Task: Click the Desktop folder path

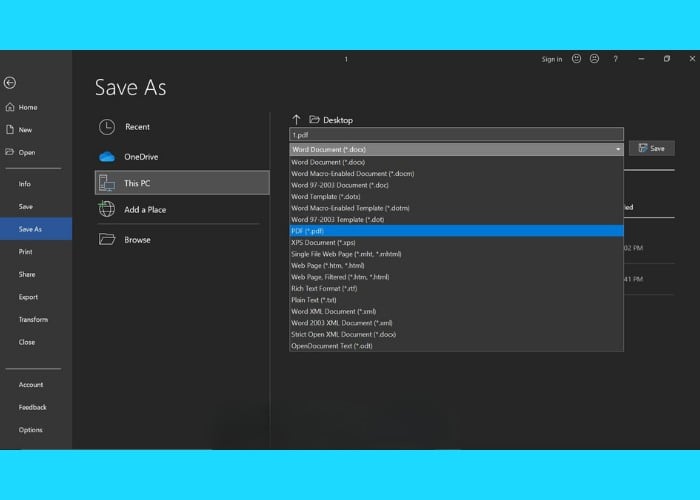Action: 337,120
